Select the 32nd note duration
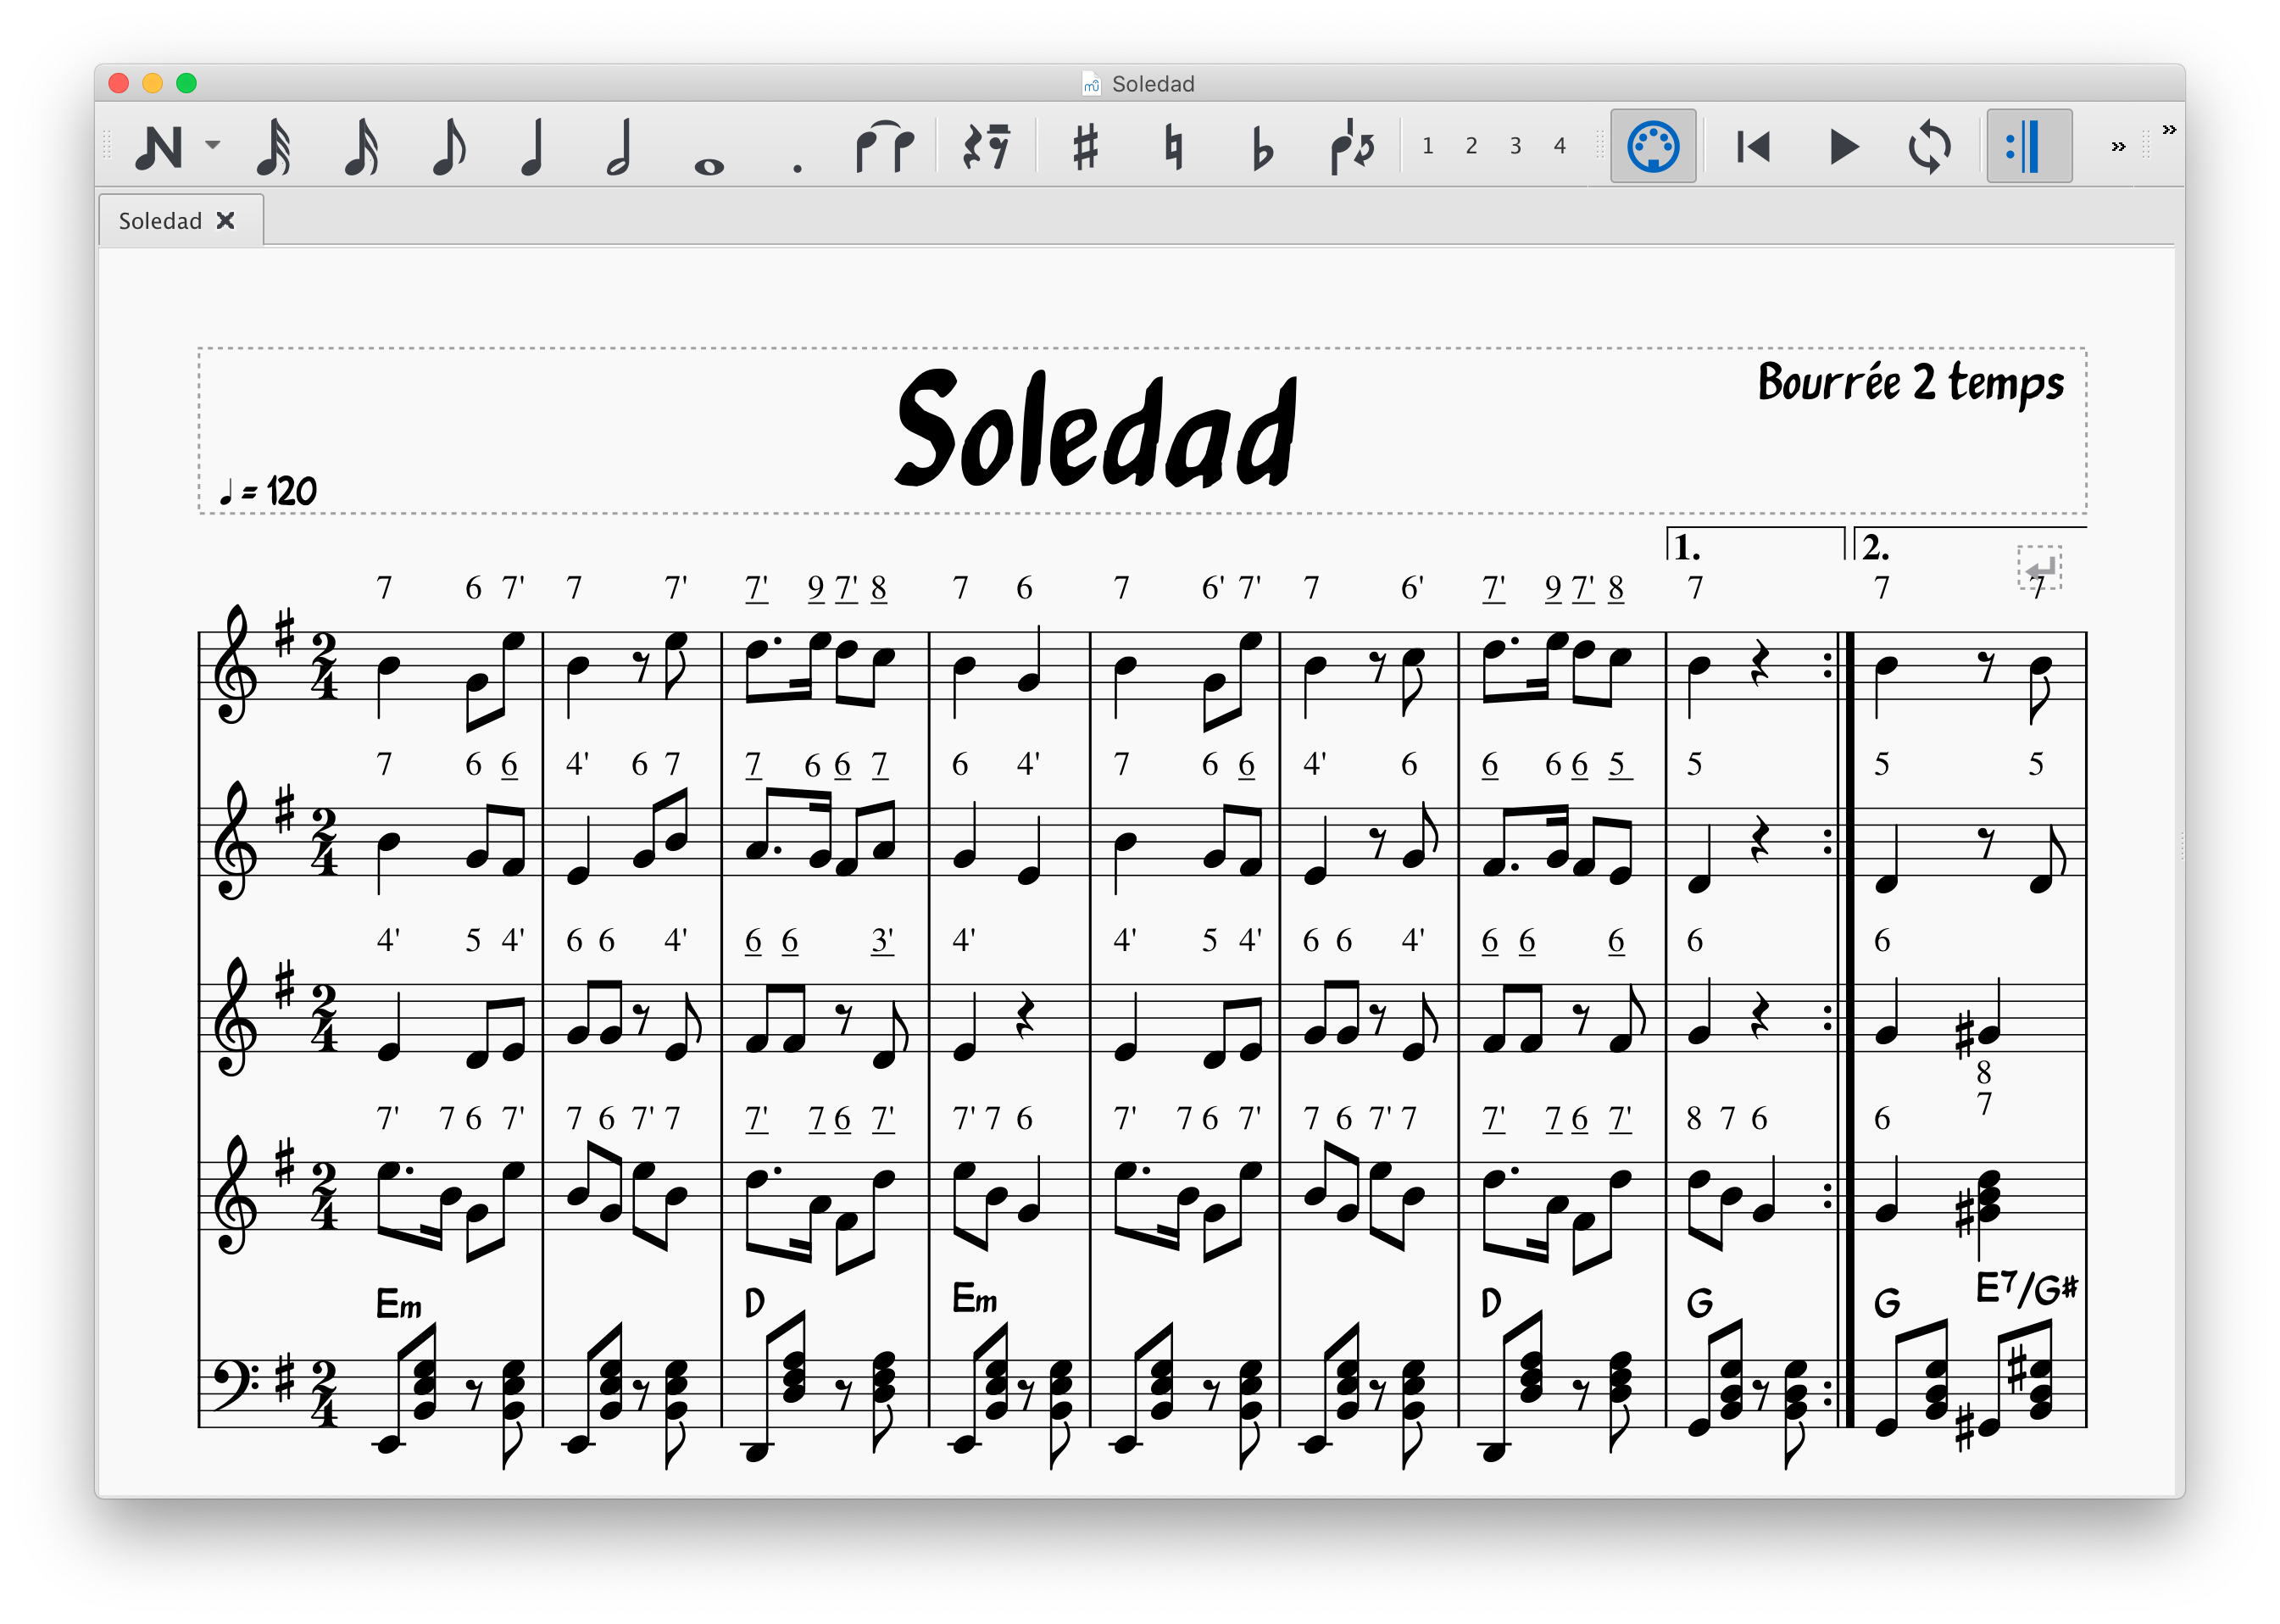2280x1624 pixels. point(272,148)
